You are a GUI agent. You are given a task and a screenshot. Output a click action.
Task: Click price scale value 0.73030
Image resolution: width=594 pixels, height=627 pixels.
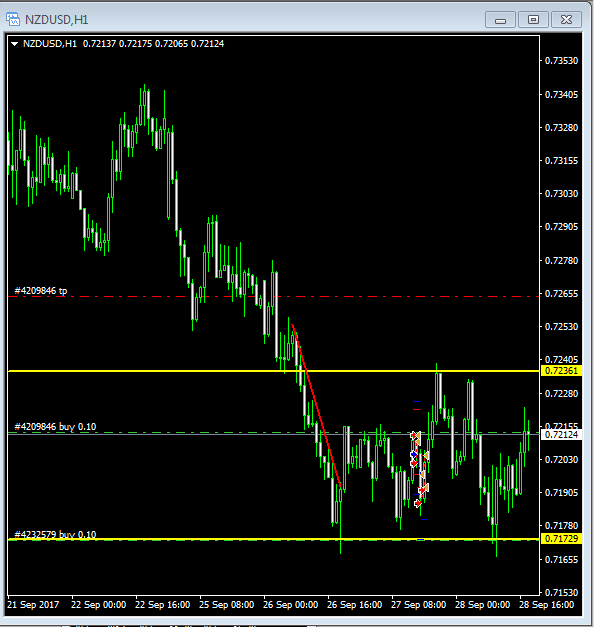tap(562, 194)
